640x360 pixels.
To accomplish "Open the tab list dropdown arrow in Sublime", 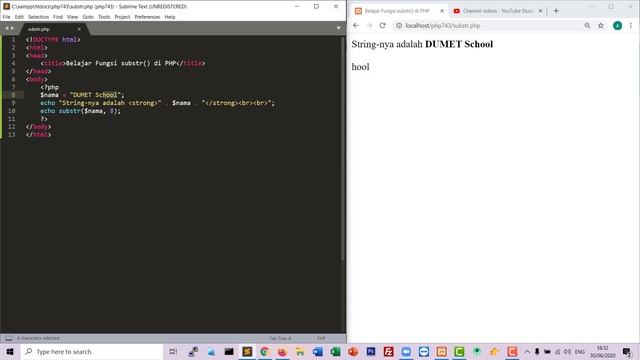I will pyautogui.click(x=338, y=28).
